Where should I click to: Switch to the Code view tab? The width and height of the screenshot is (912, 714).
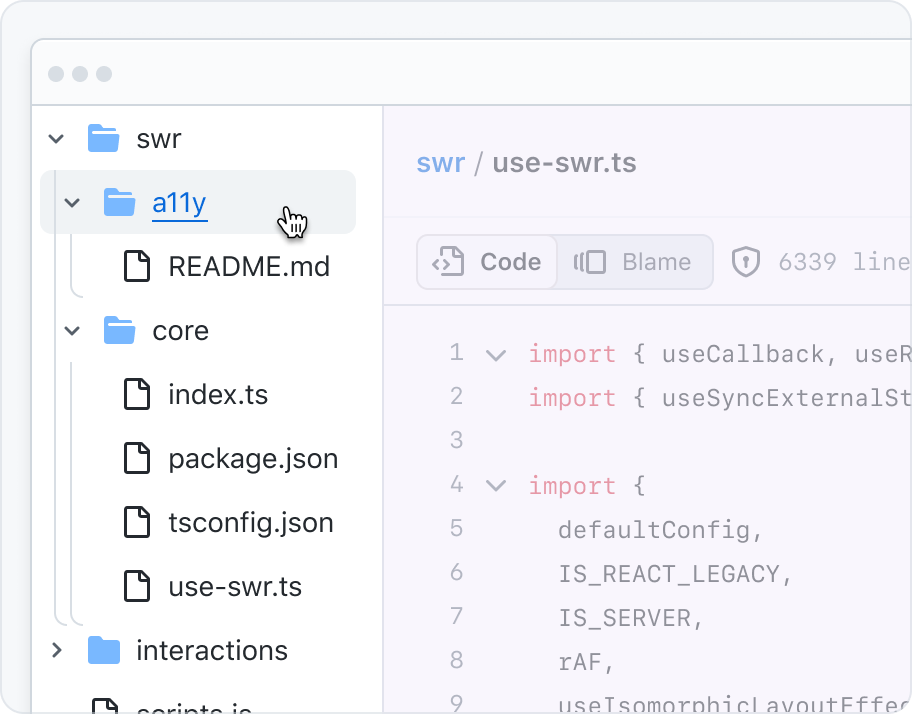pos(487,262)
